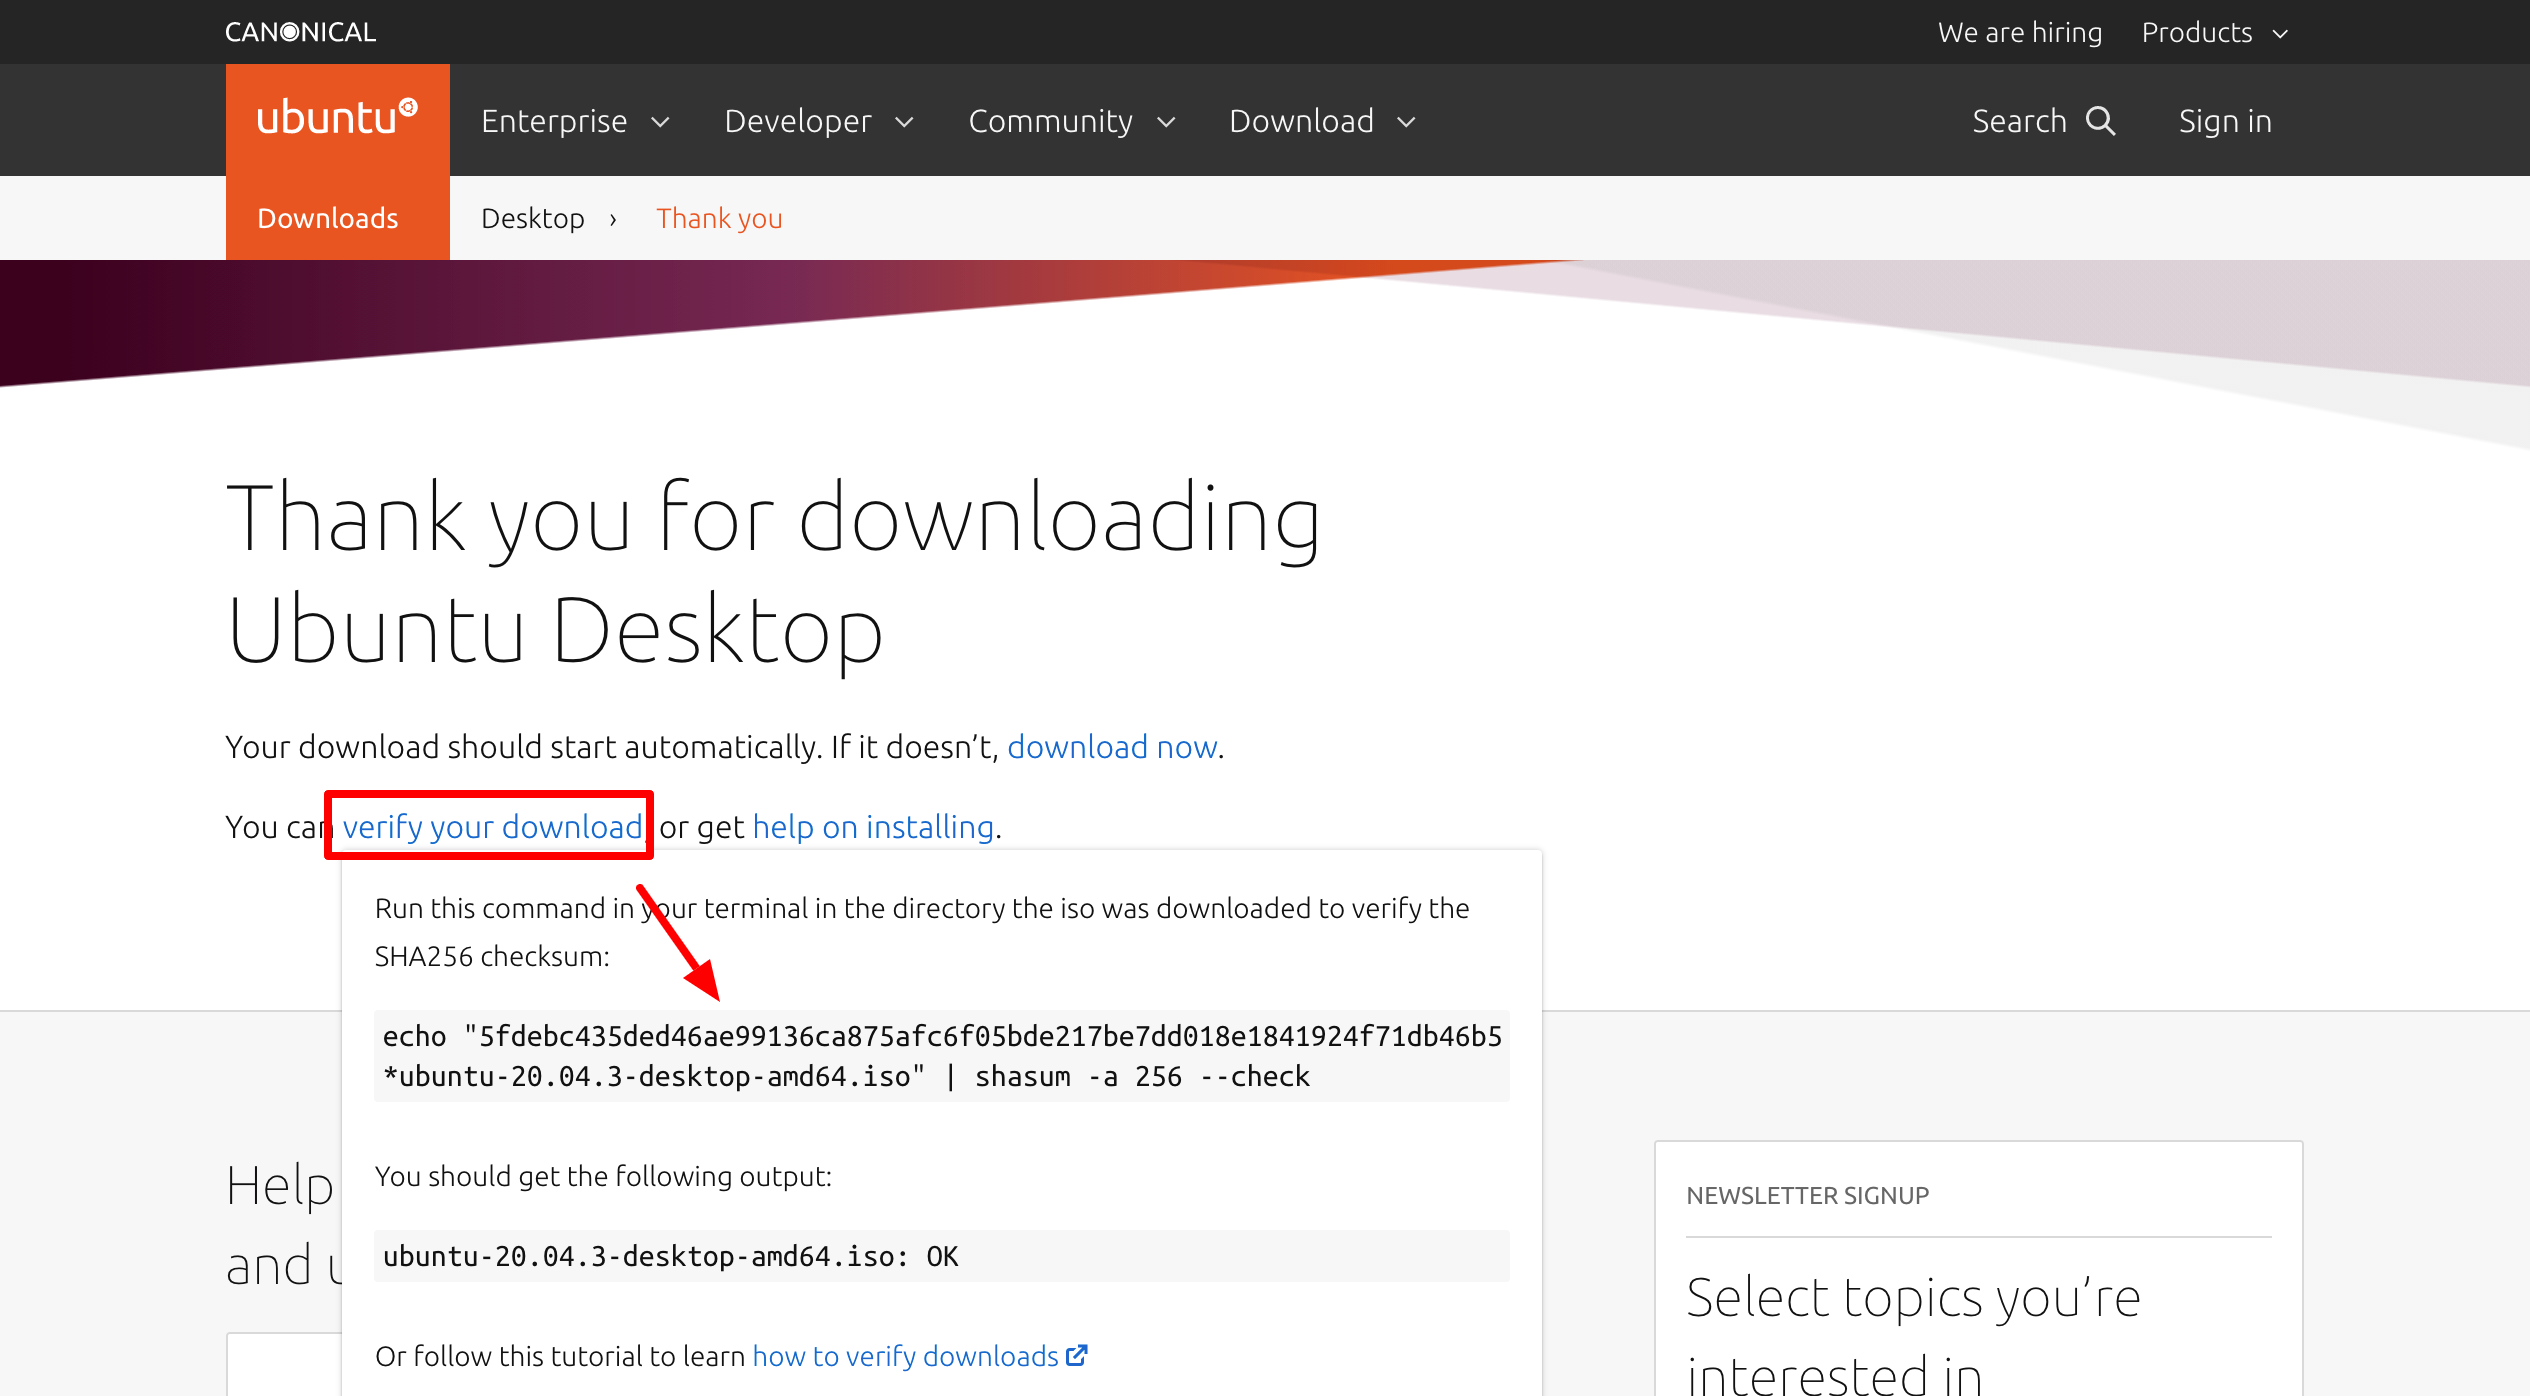Click the Thank you breadcrumb

pos(719,218)
